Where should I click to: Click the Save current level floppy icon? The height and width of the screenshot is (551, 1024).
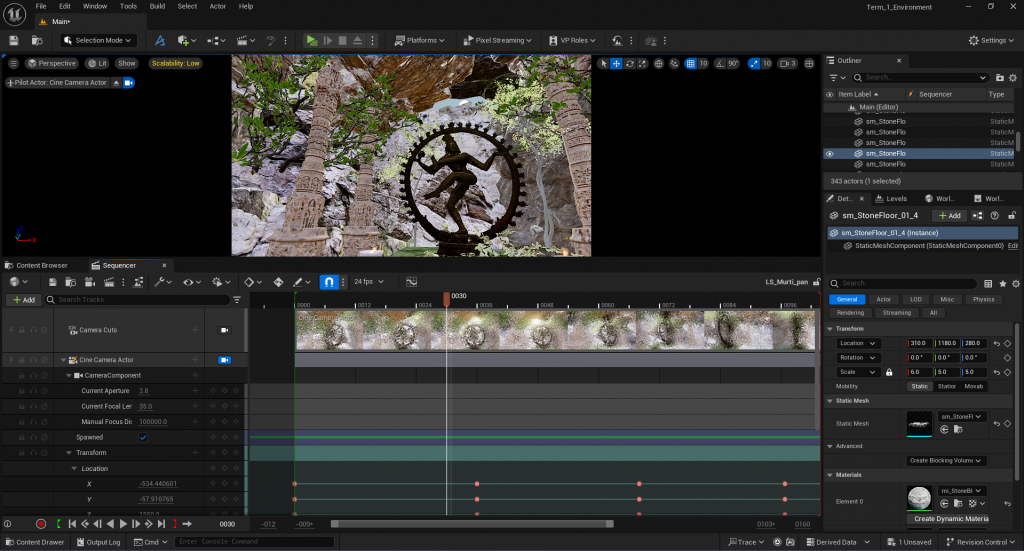[x=14, y=40]
